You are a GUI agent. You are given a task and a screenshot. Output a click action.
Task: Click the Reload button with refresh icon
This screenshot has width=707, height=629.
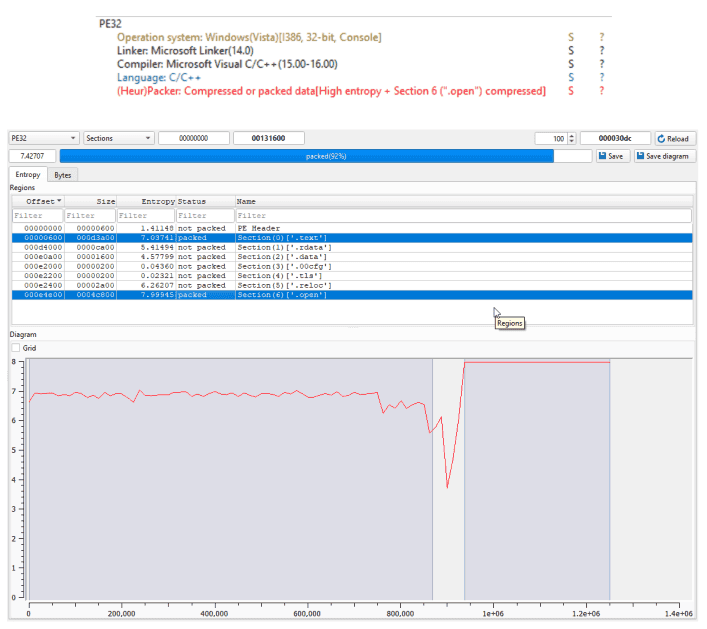click(675, 139)
